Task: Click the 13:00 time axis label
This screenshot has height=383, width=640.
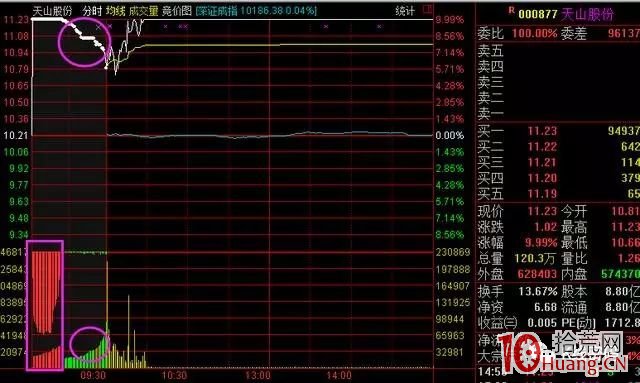Action: [258, 375]
